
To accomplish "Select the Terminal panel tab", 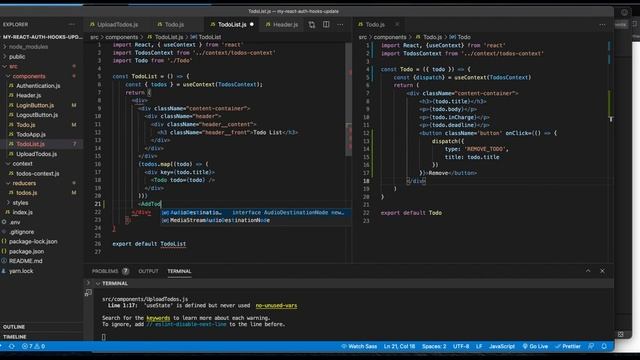I will coord(179,271).
